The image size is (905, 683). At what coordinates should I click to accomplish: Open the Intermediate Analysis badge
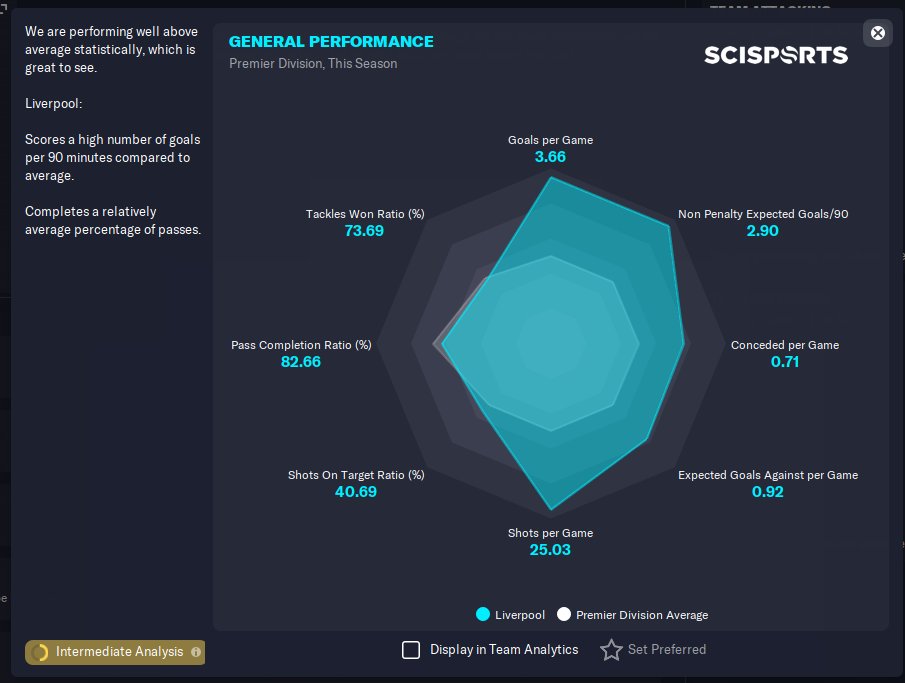(115, 652)
